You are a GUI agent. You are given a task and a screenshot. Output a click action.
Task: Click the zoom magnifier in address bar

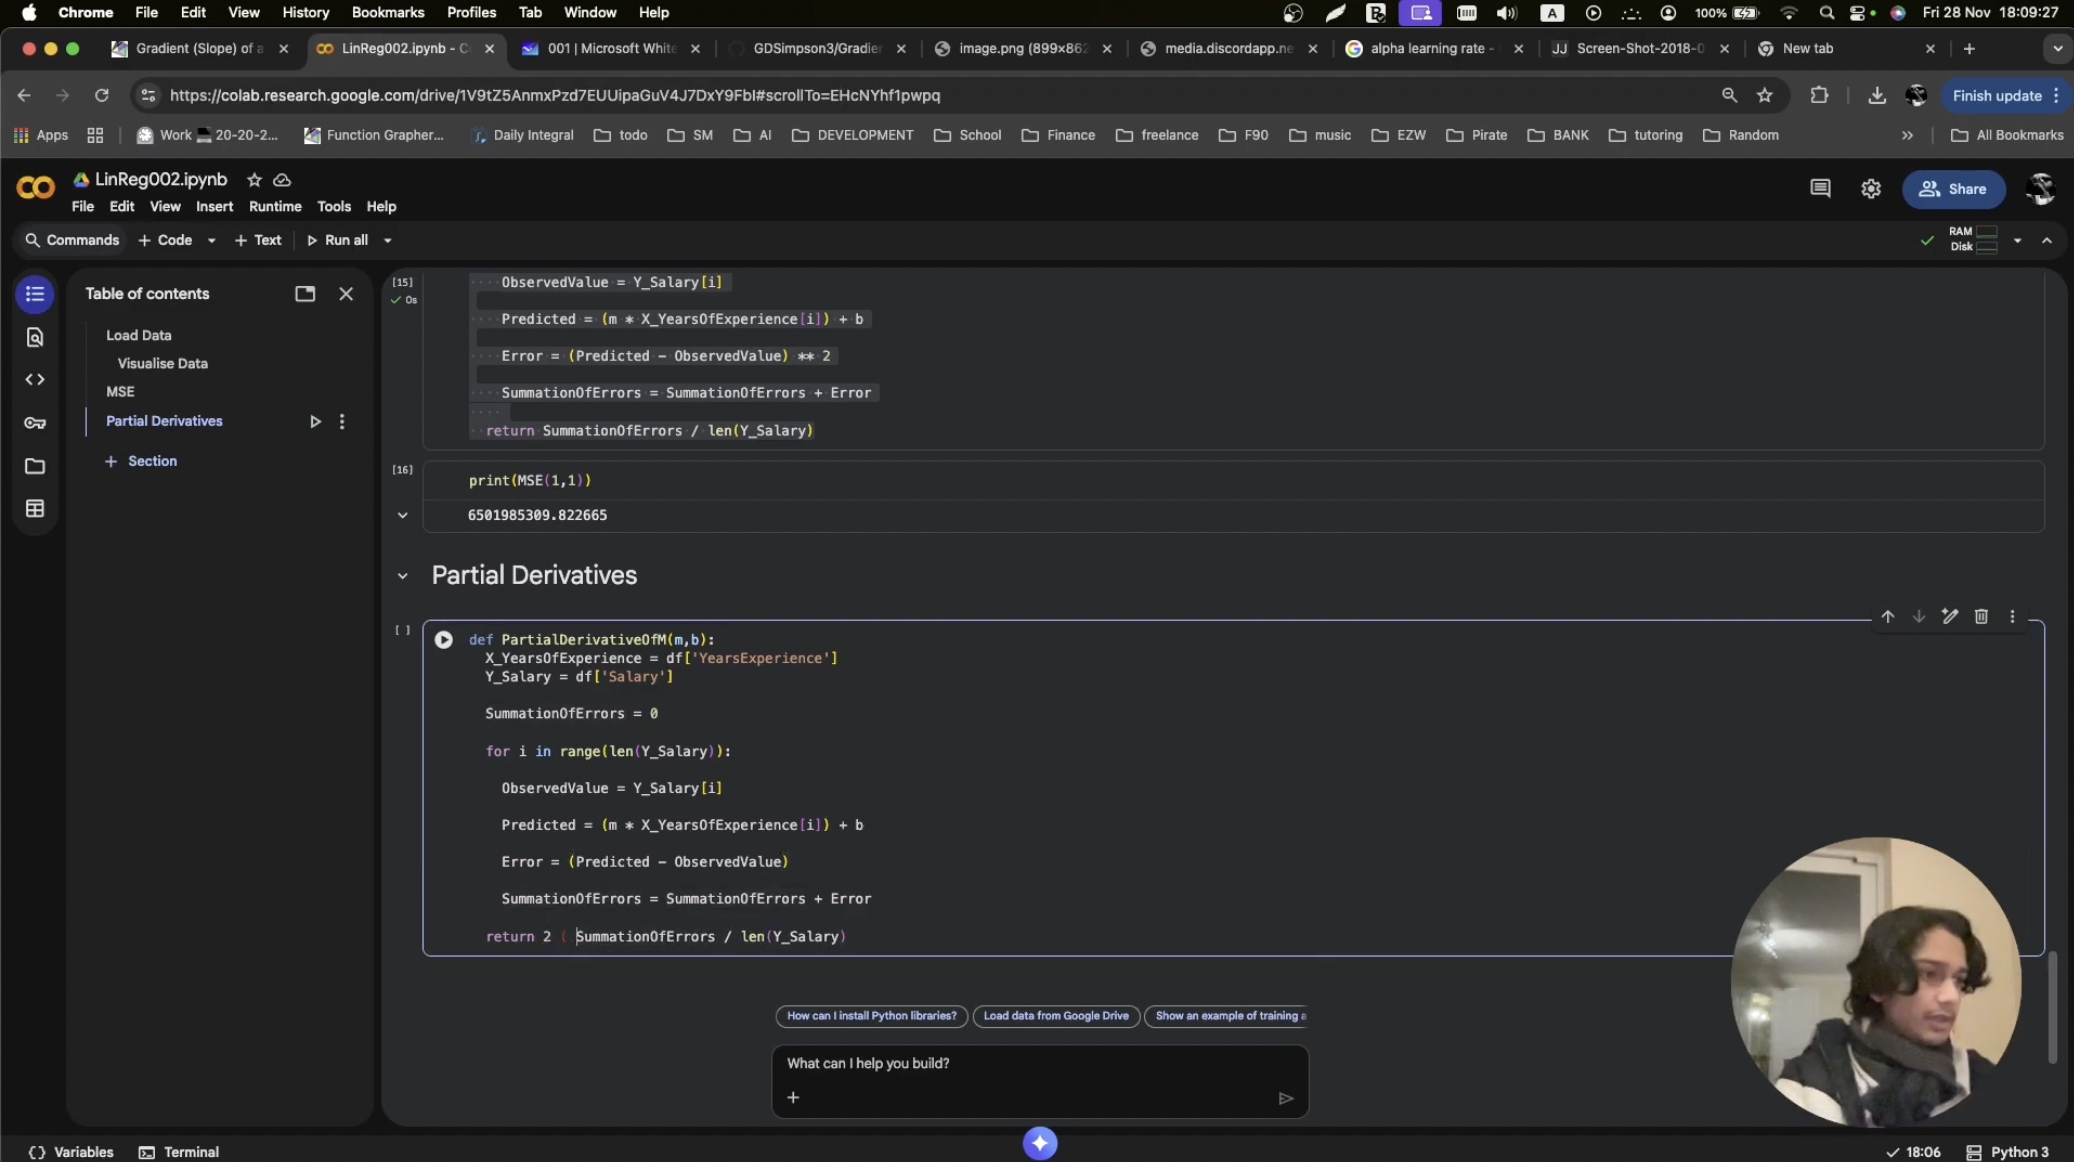pos(1729,96)
